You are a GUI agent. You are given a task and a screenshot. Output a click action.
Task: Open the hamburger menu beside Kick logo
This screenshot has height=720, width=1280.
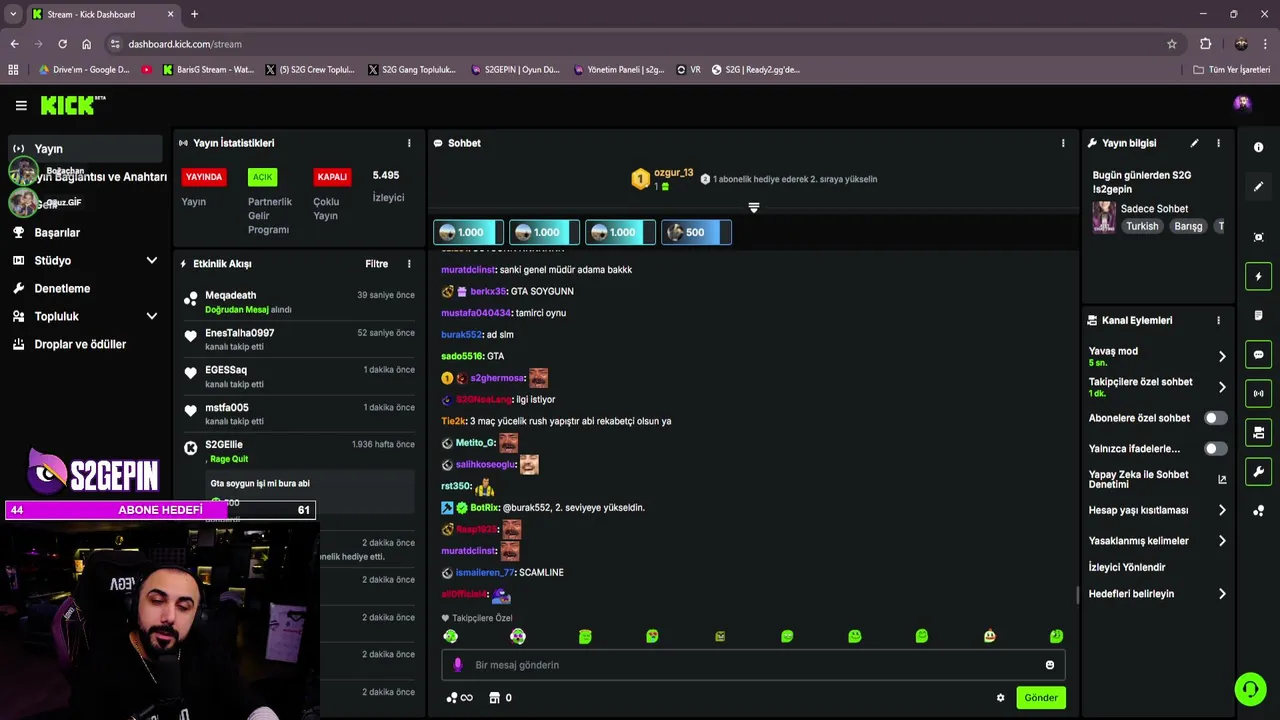21,105
